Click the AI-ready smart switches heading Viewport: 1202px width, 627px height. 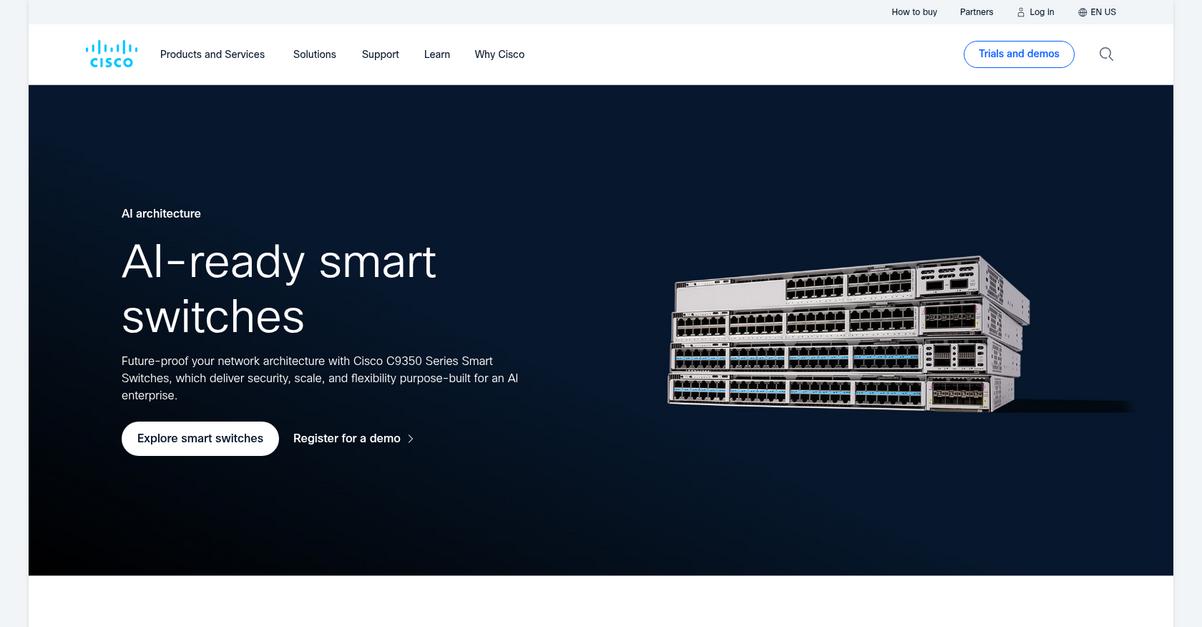coord(279,289)
